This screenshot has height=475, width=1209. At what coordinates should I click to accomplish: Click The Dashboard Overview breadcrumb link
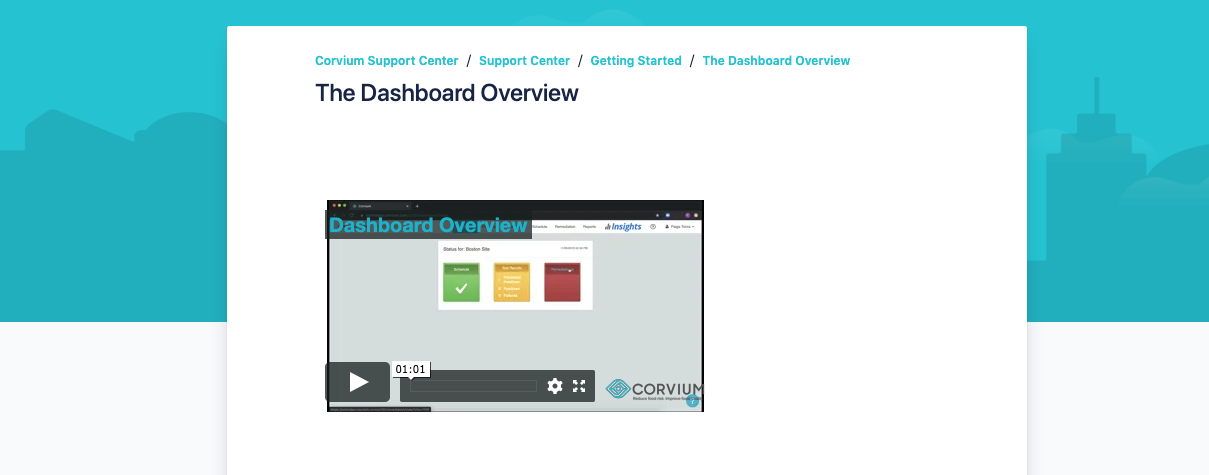(776, 61)
